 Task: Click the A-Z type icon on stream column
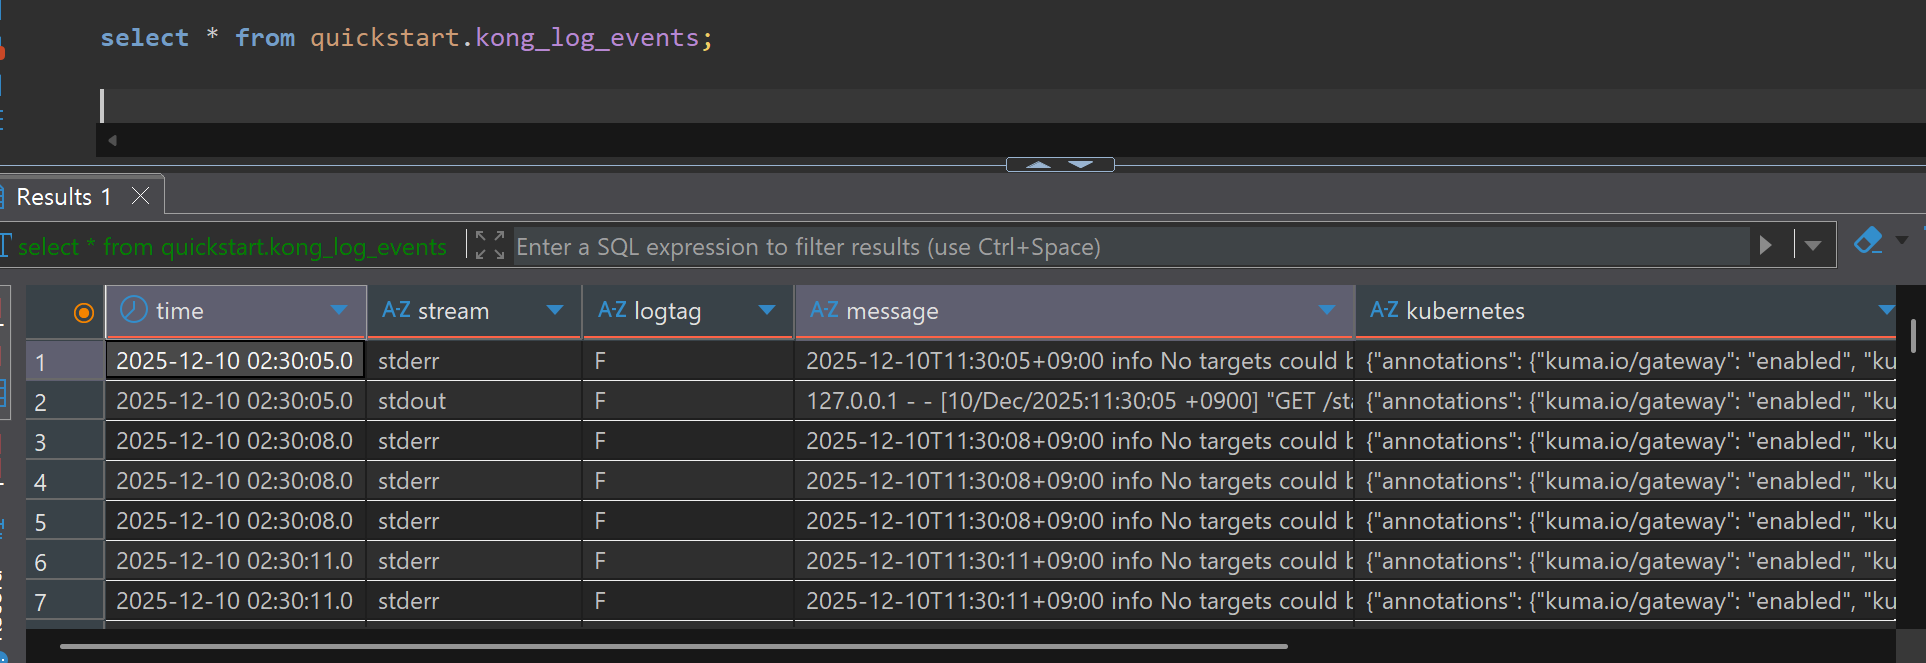[396, 311]
